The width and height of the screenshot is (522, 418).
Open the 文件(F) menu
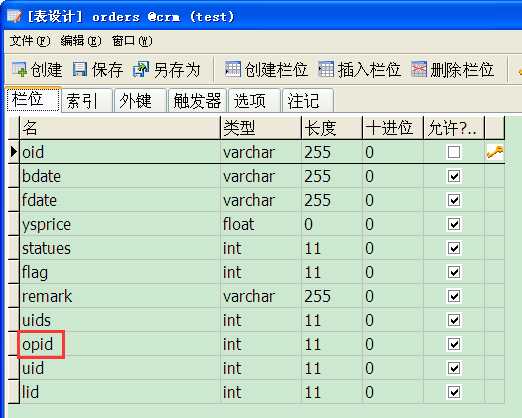30,41
